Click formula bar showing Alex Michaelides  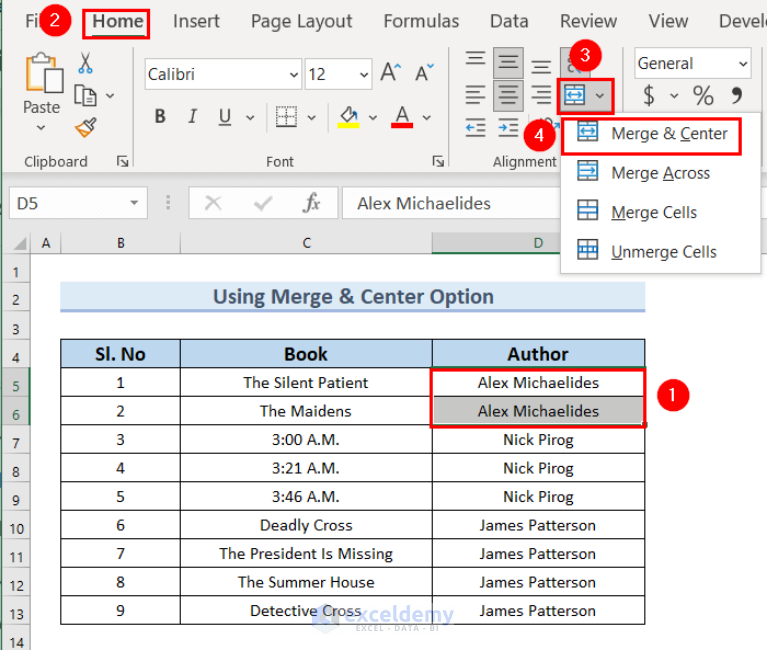(451, 203)
